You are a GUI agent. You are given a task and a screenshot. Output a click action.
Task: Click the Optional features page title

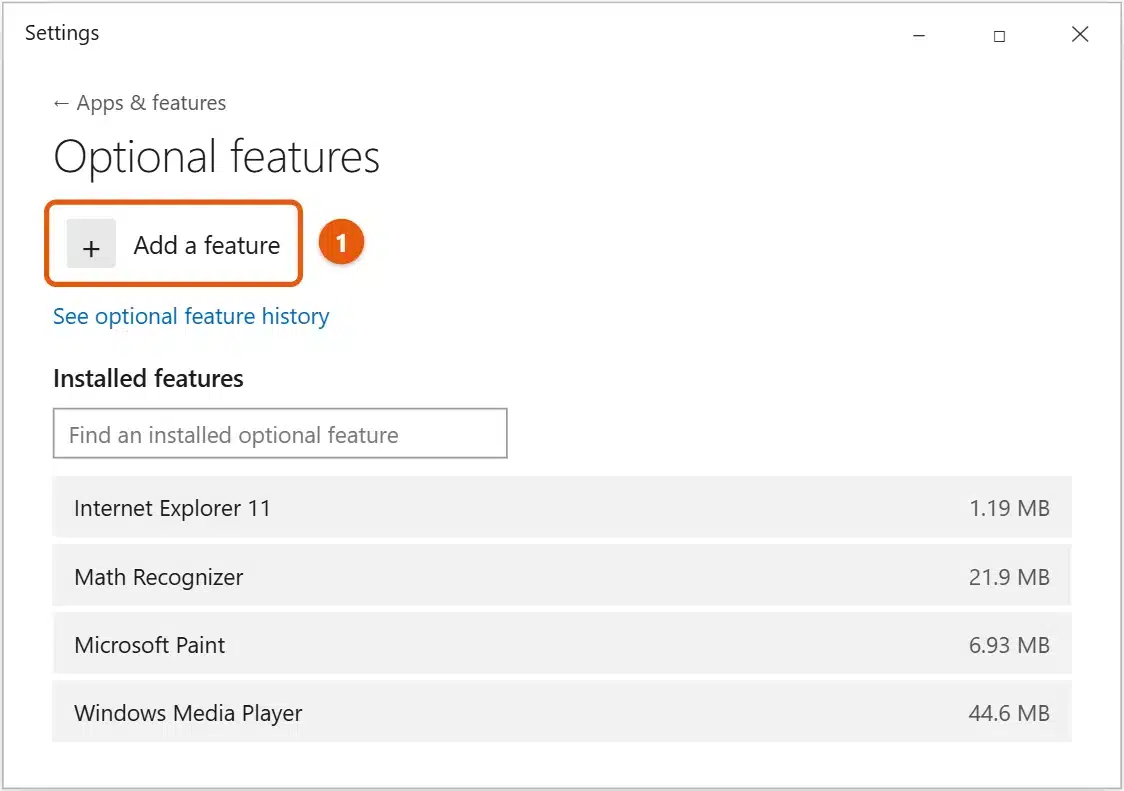(216, 158)
